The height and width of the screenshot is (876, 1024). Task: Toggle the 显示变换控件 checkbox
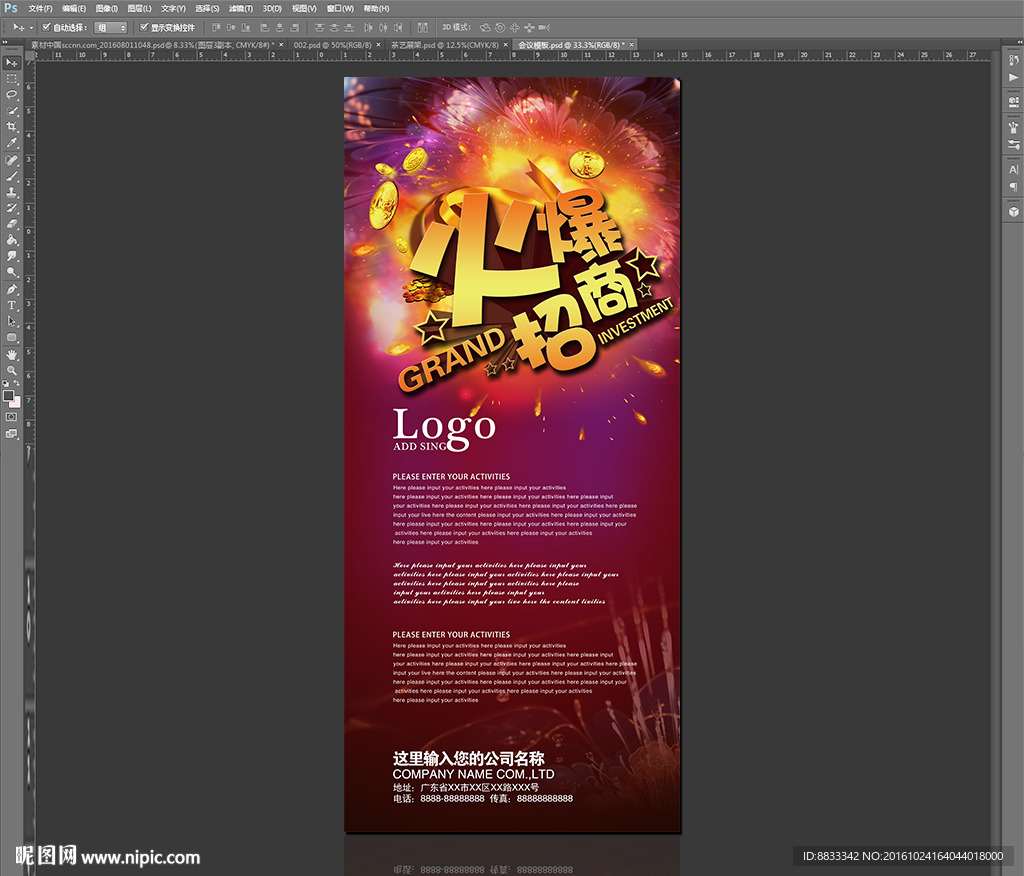[144, 27]
